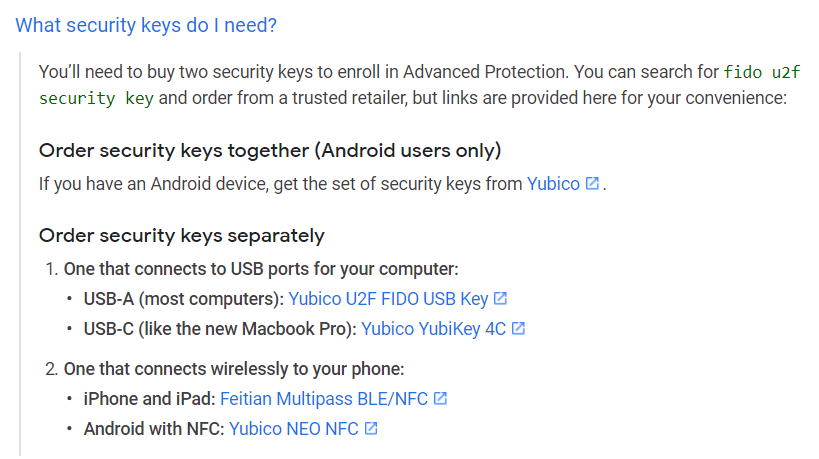
Task: Click 'One that connects wirelessly to your phone' item
Action: [x=234, y=369]
